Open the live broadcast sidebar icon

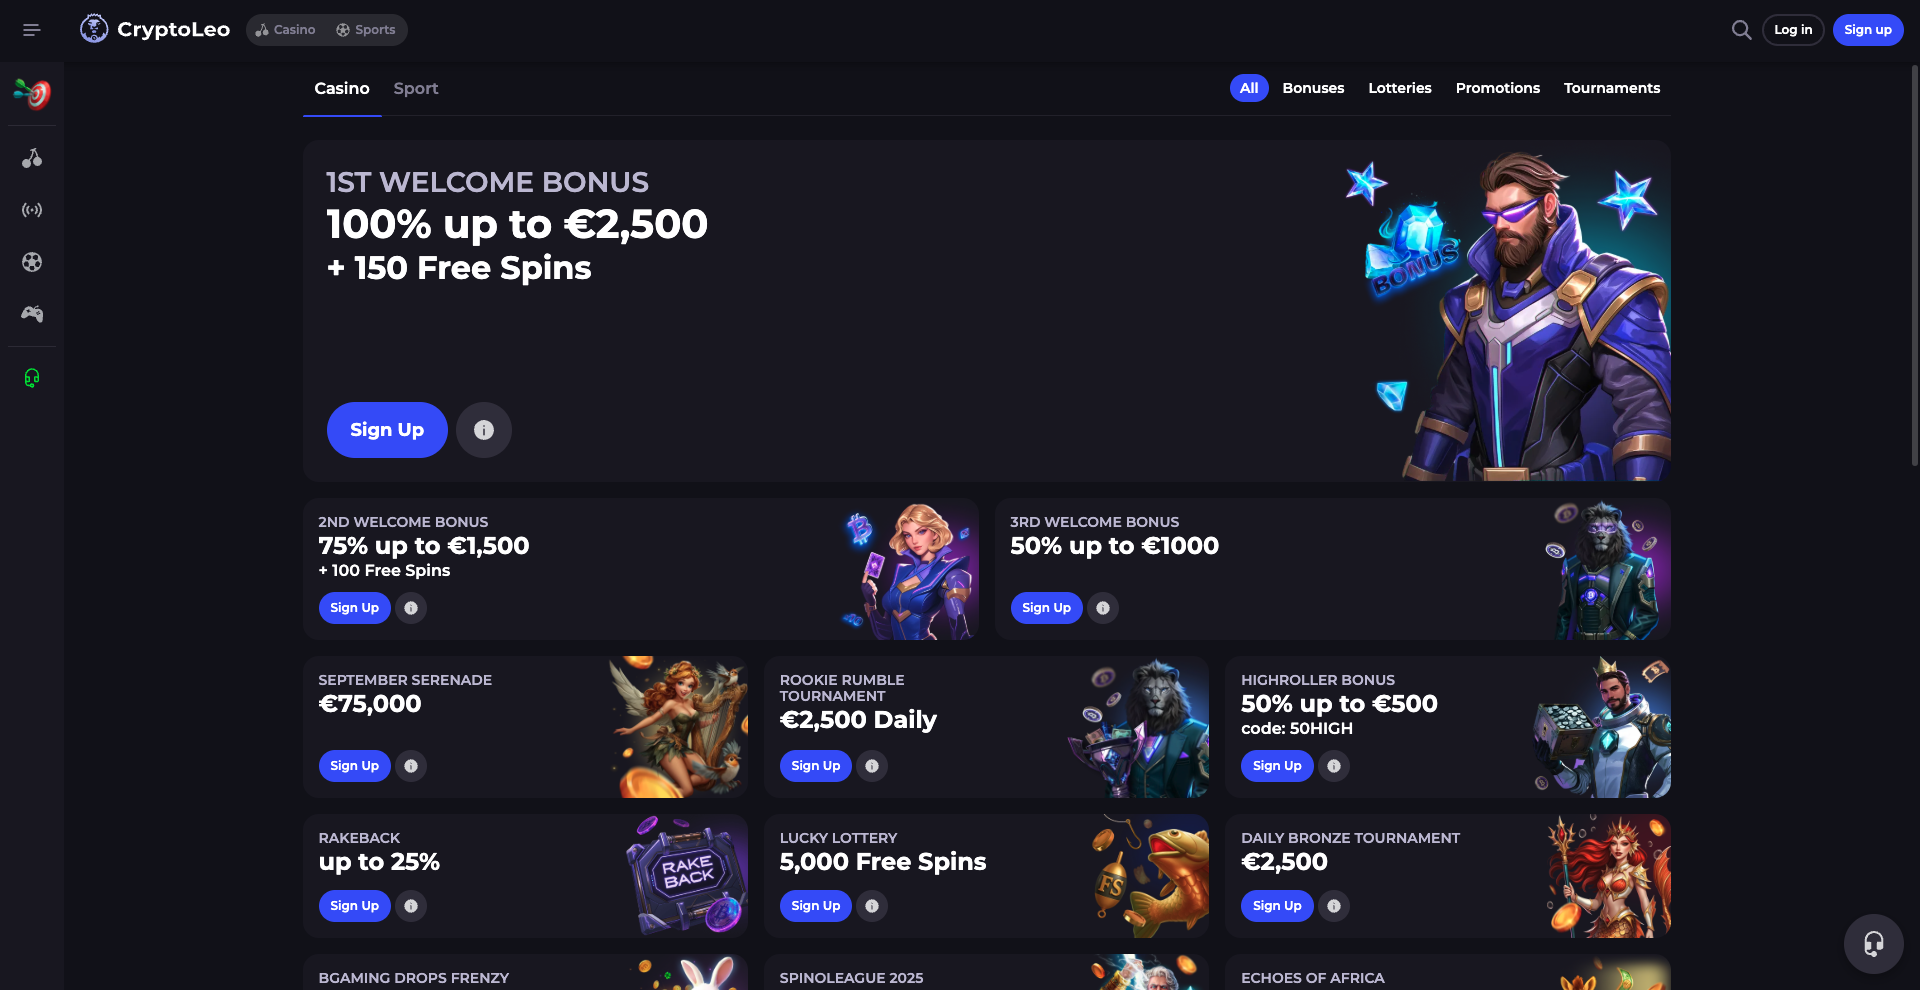click(32, 210)
